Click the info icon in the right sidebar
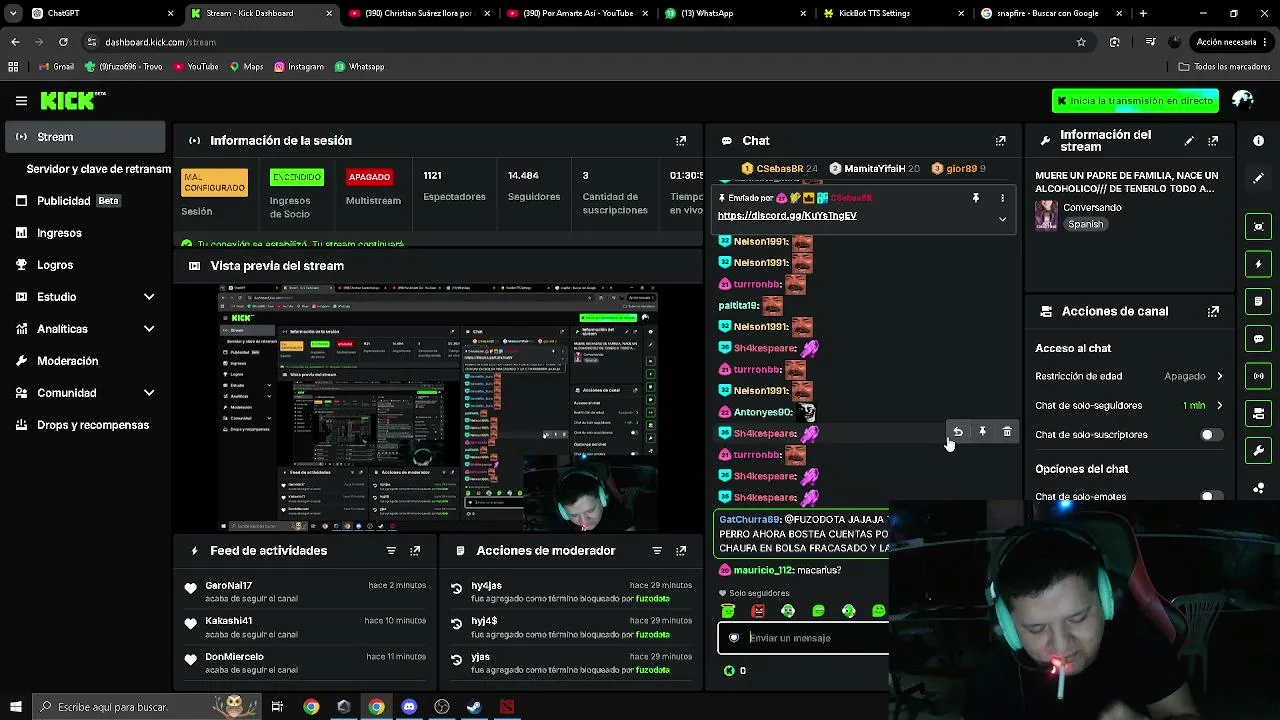Image resolution: width=1280 pixels, height=720 pixels. point(1259,141)
